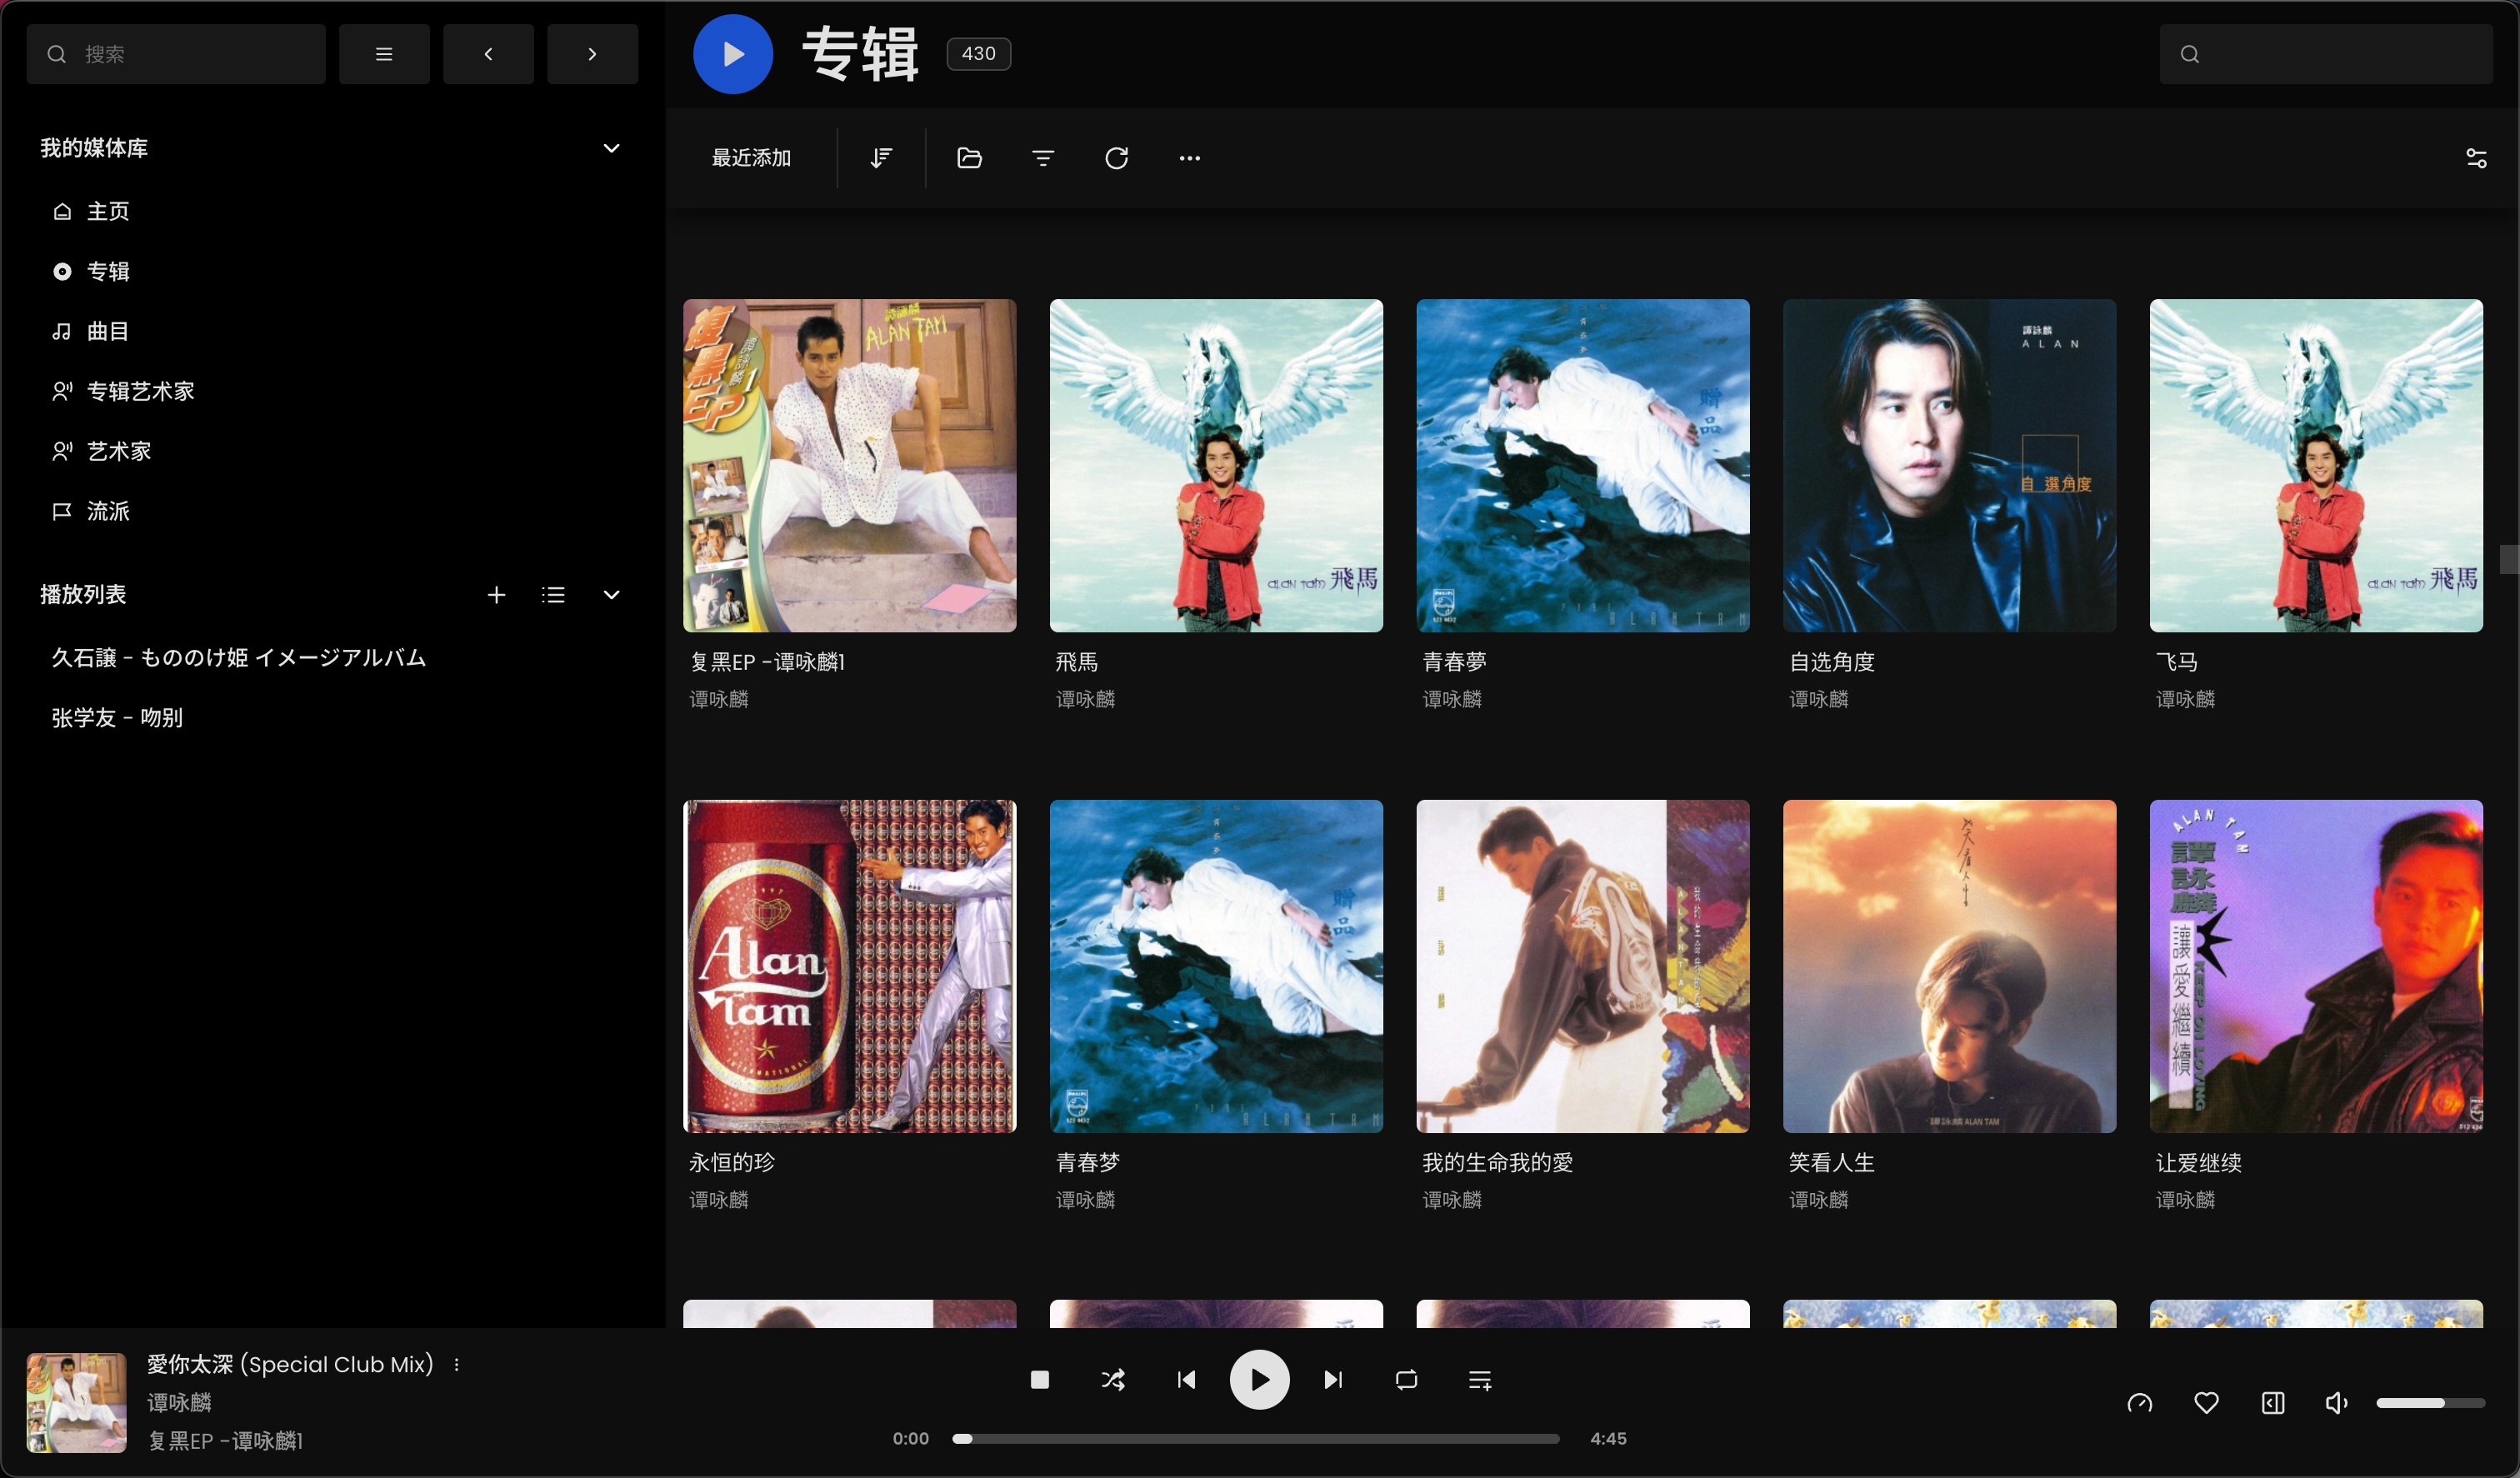Mute volume using speaker icon
The image size is (2520, 1478).
2336,1403
